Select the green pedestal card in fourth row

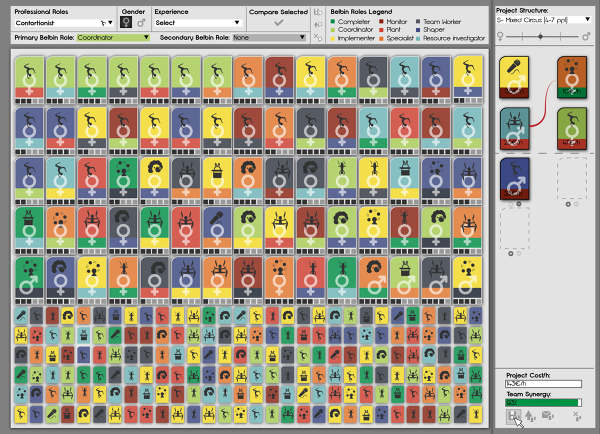29,230
